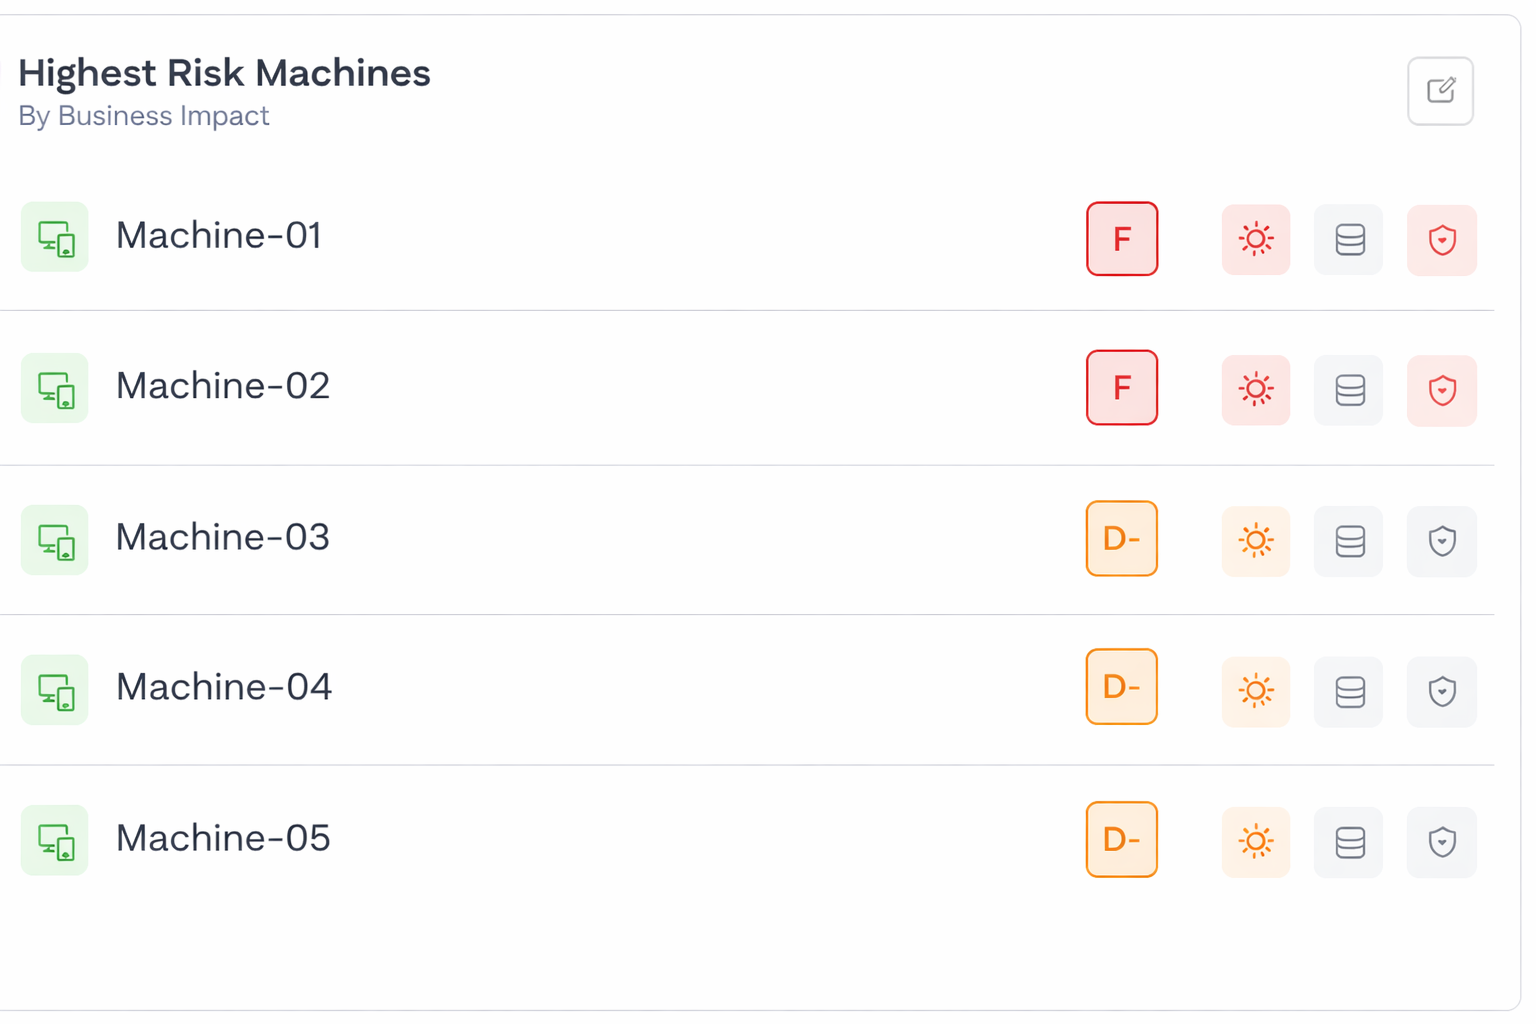1536x1024 pixels.
Task: Click the red sun icon for Machine-02
Action: coord(1256,390)
